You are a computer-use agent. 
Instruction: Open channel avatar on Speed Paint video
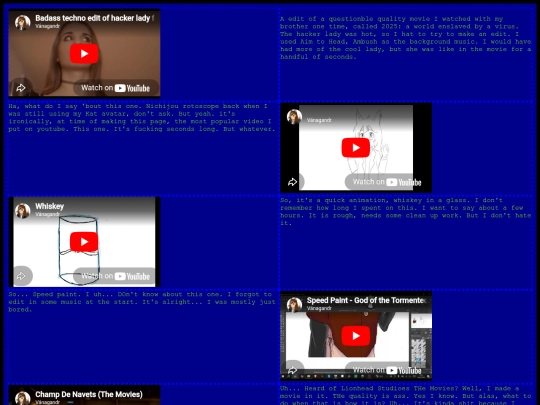tap(294, 305)
